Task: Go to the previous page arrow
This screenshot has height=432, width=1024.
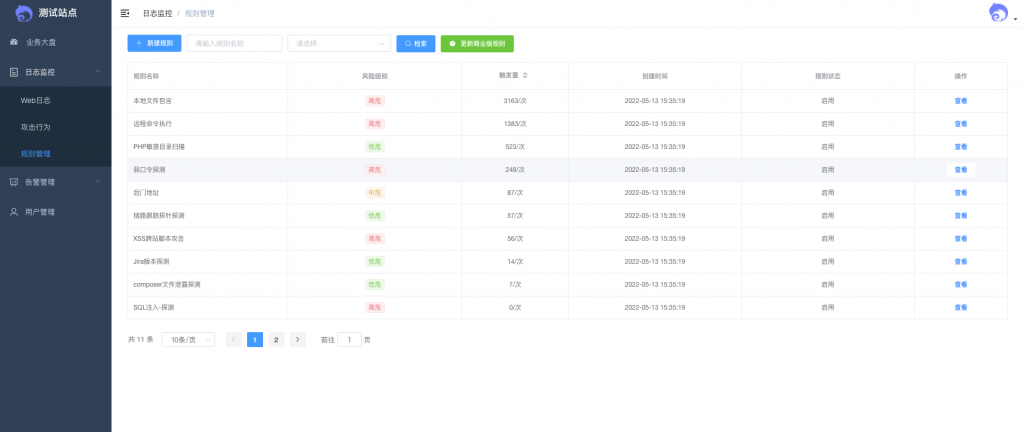Action: [233, 340]
